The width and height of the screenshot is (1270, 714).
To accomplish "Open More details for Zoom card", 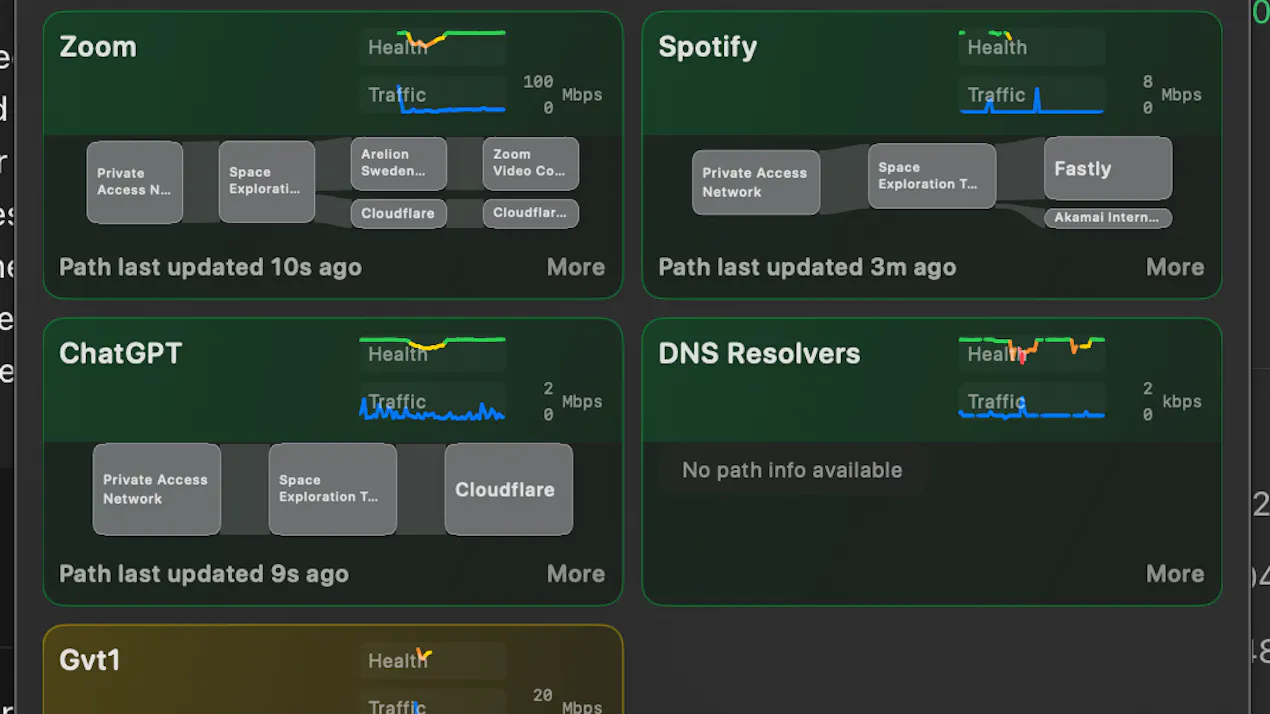I will [x=576, y=267].
